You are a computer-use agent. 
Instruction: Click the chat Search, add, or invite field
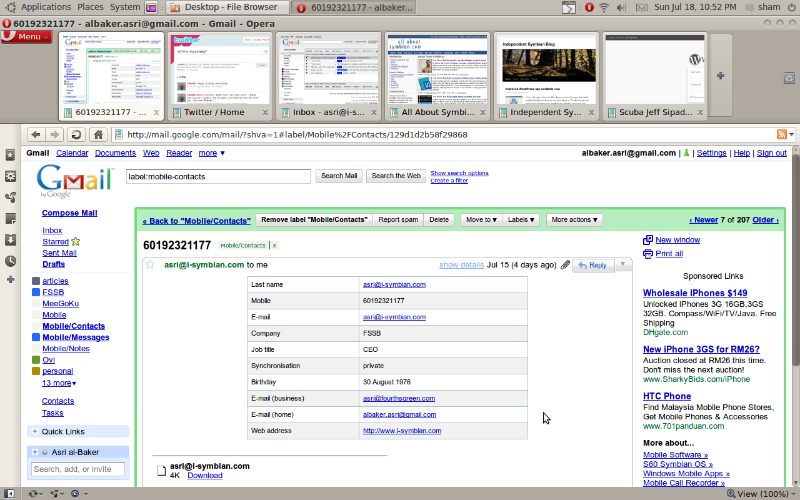(x=78, y=469)
